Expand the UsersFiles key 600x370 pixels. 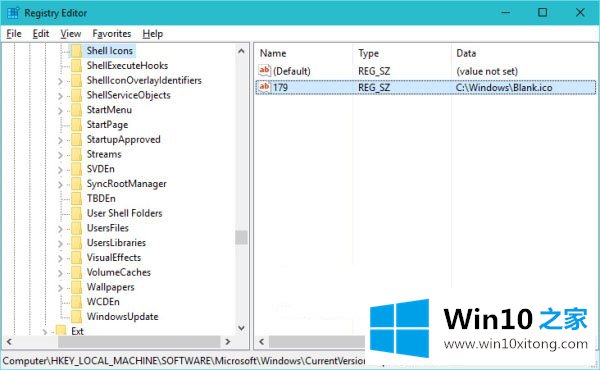coord(60,229)
